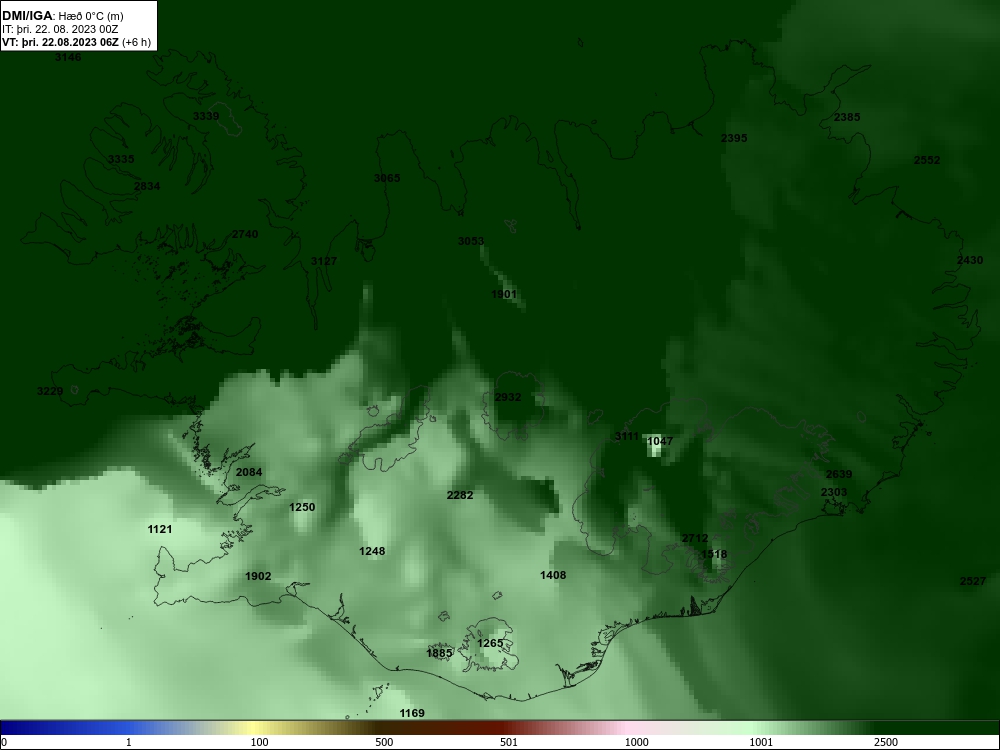Click the yellow section of the color scale
Viewport: 1000px width, 750px height.
255,728
